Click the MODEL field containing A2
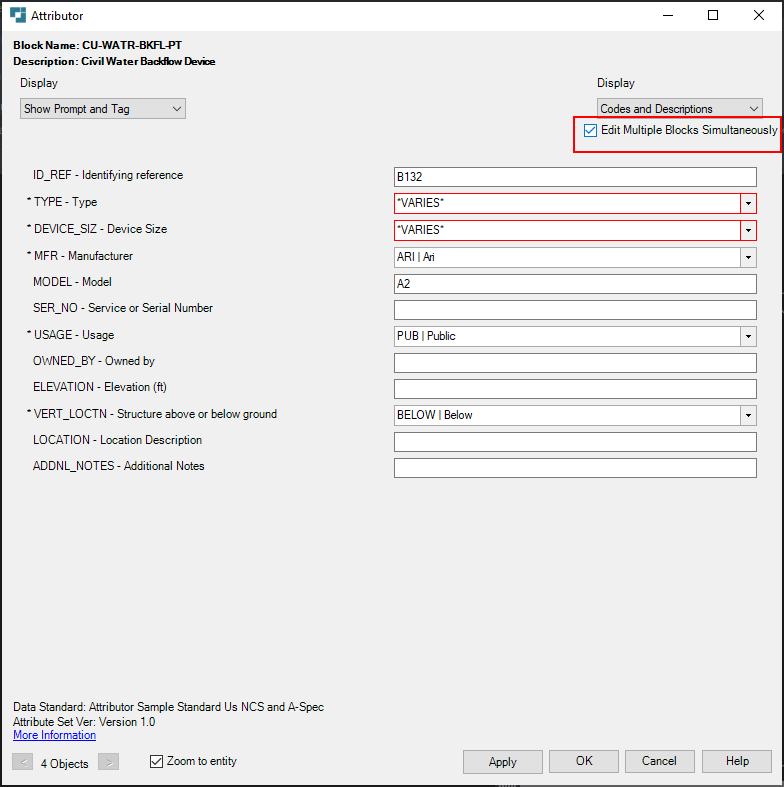The width and height of the screenshot is (784, 787). coord(575,284)
